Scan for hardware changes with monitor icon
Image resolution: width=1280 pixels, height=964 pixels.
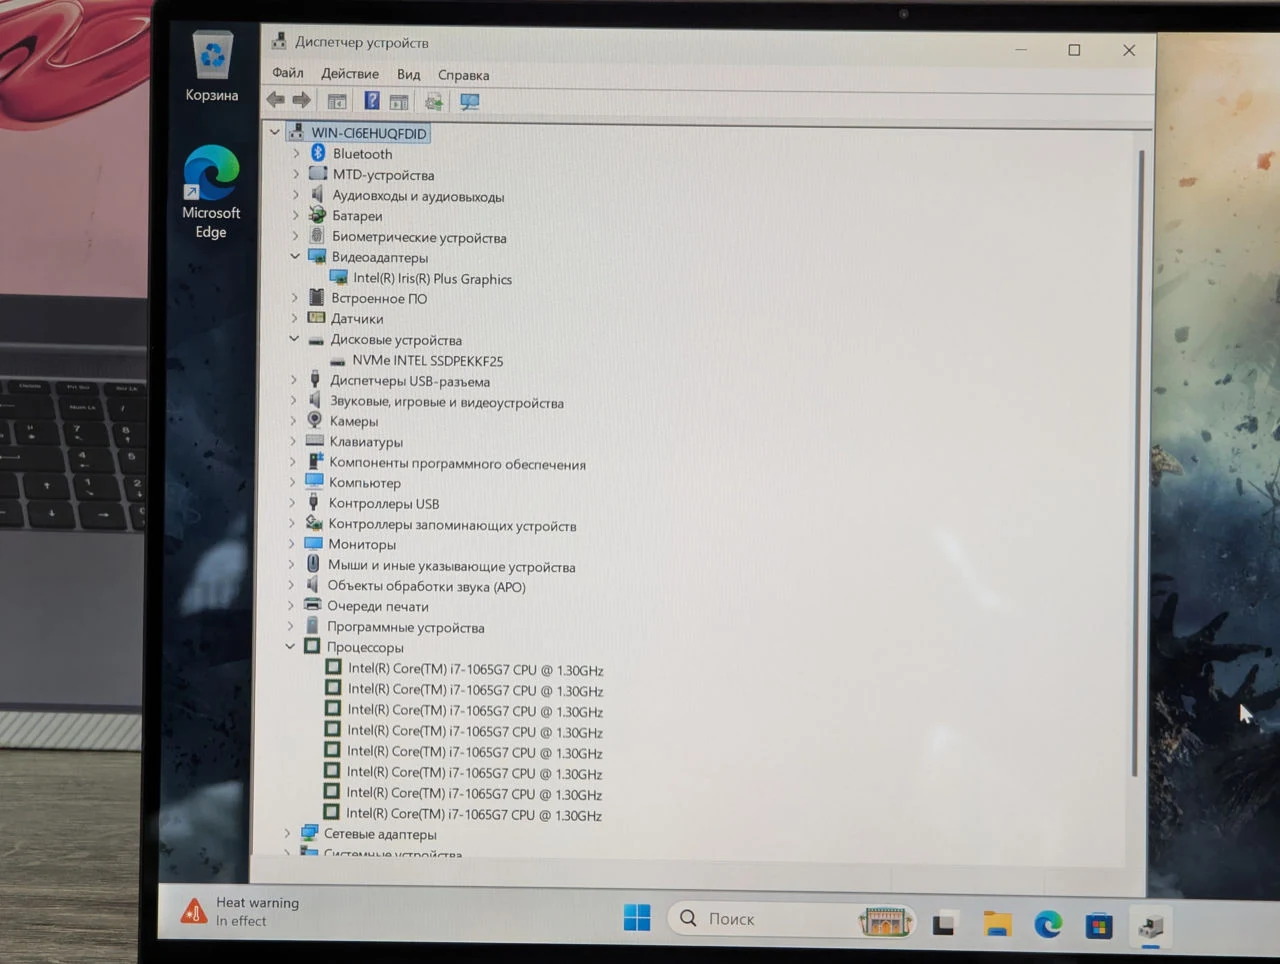[469, 101]
